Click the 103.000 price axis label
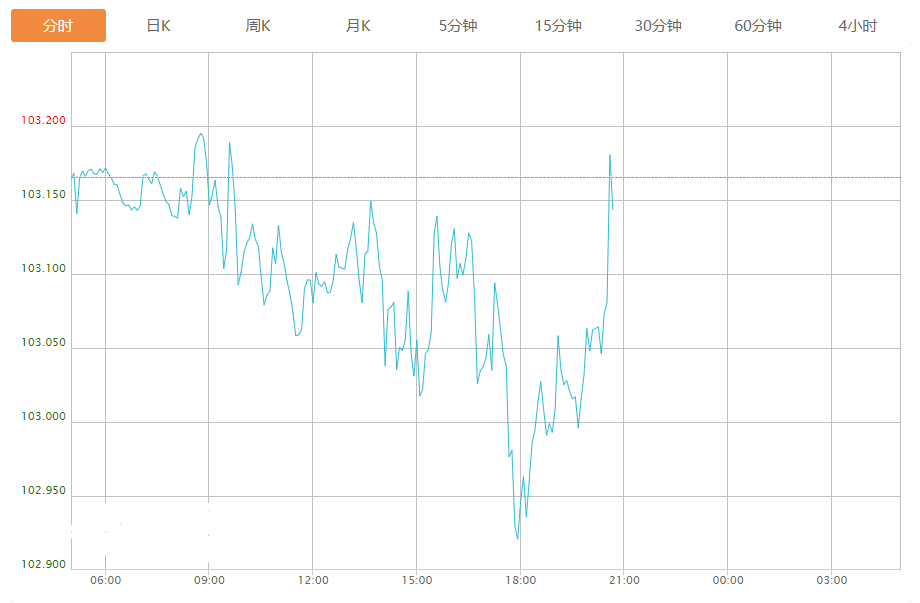This screenshot has height=603, width=920. [x=43, y=417]
